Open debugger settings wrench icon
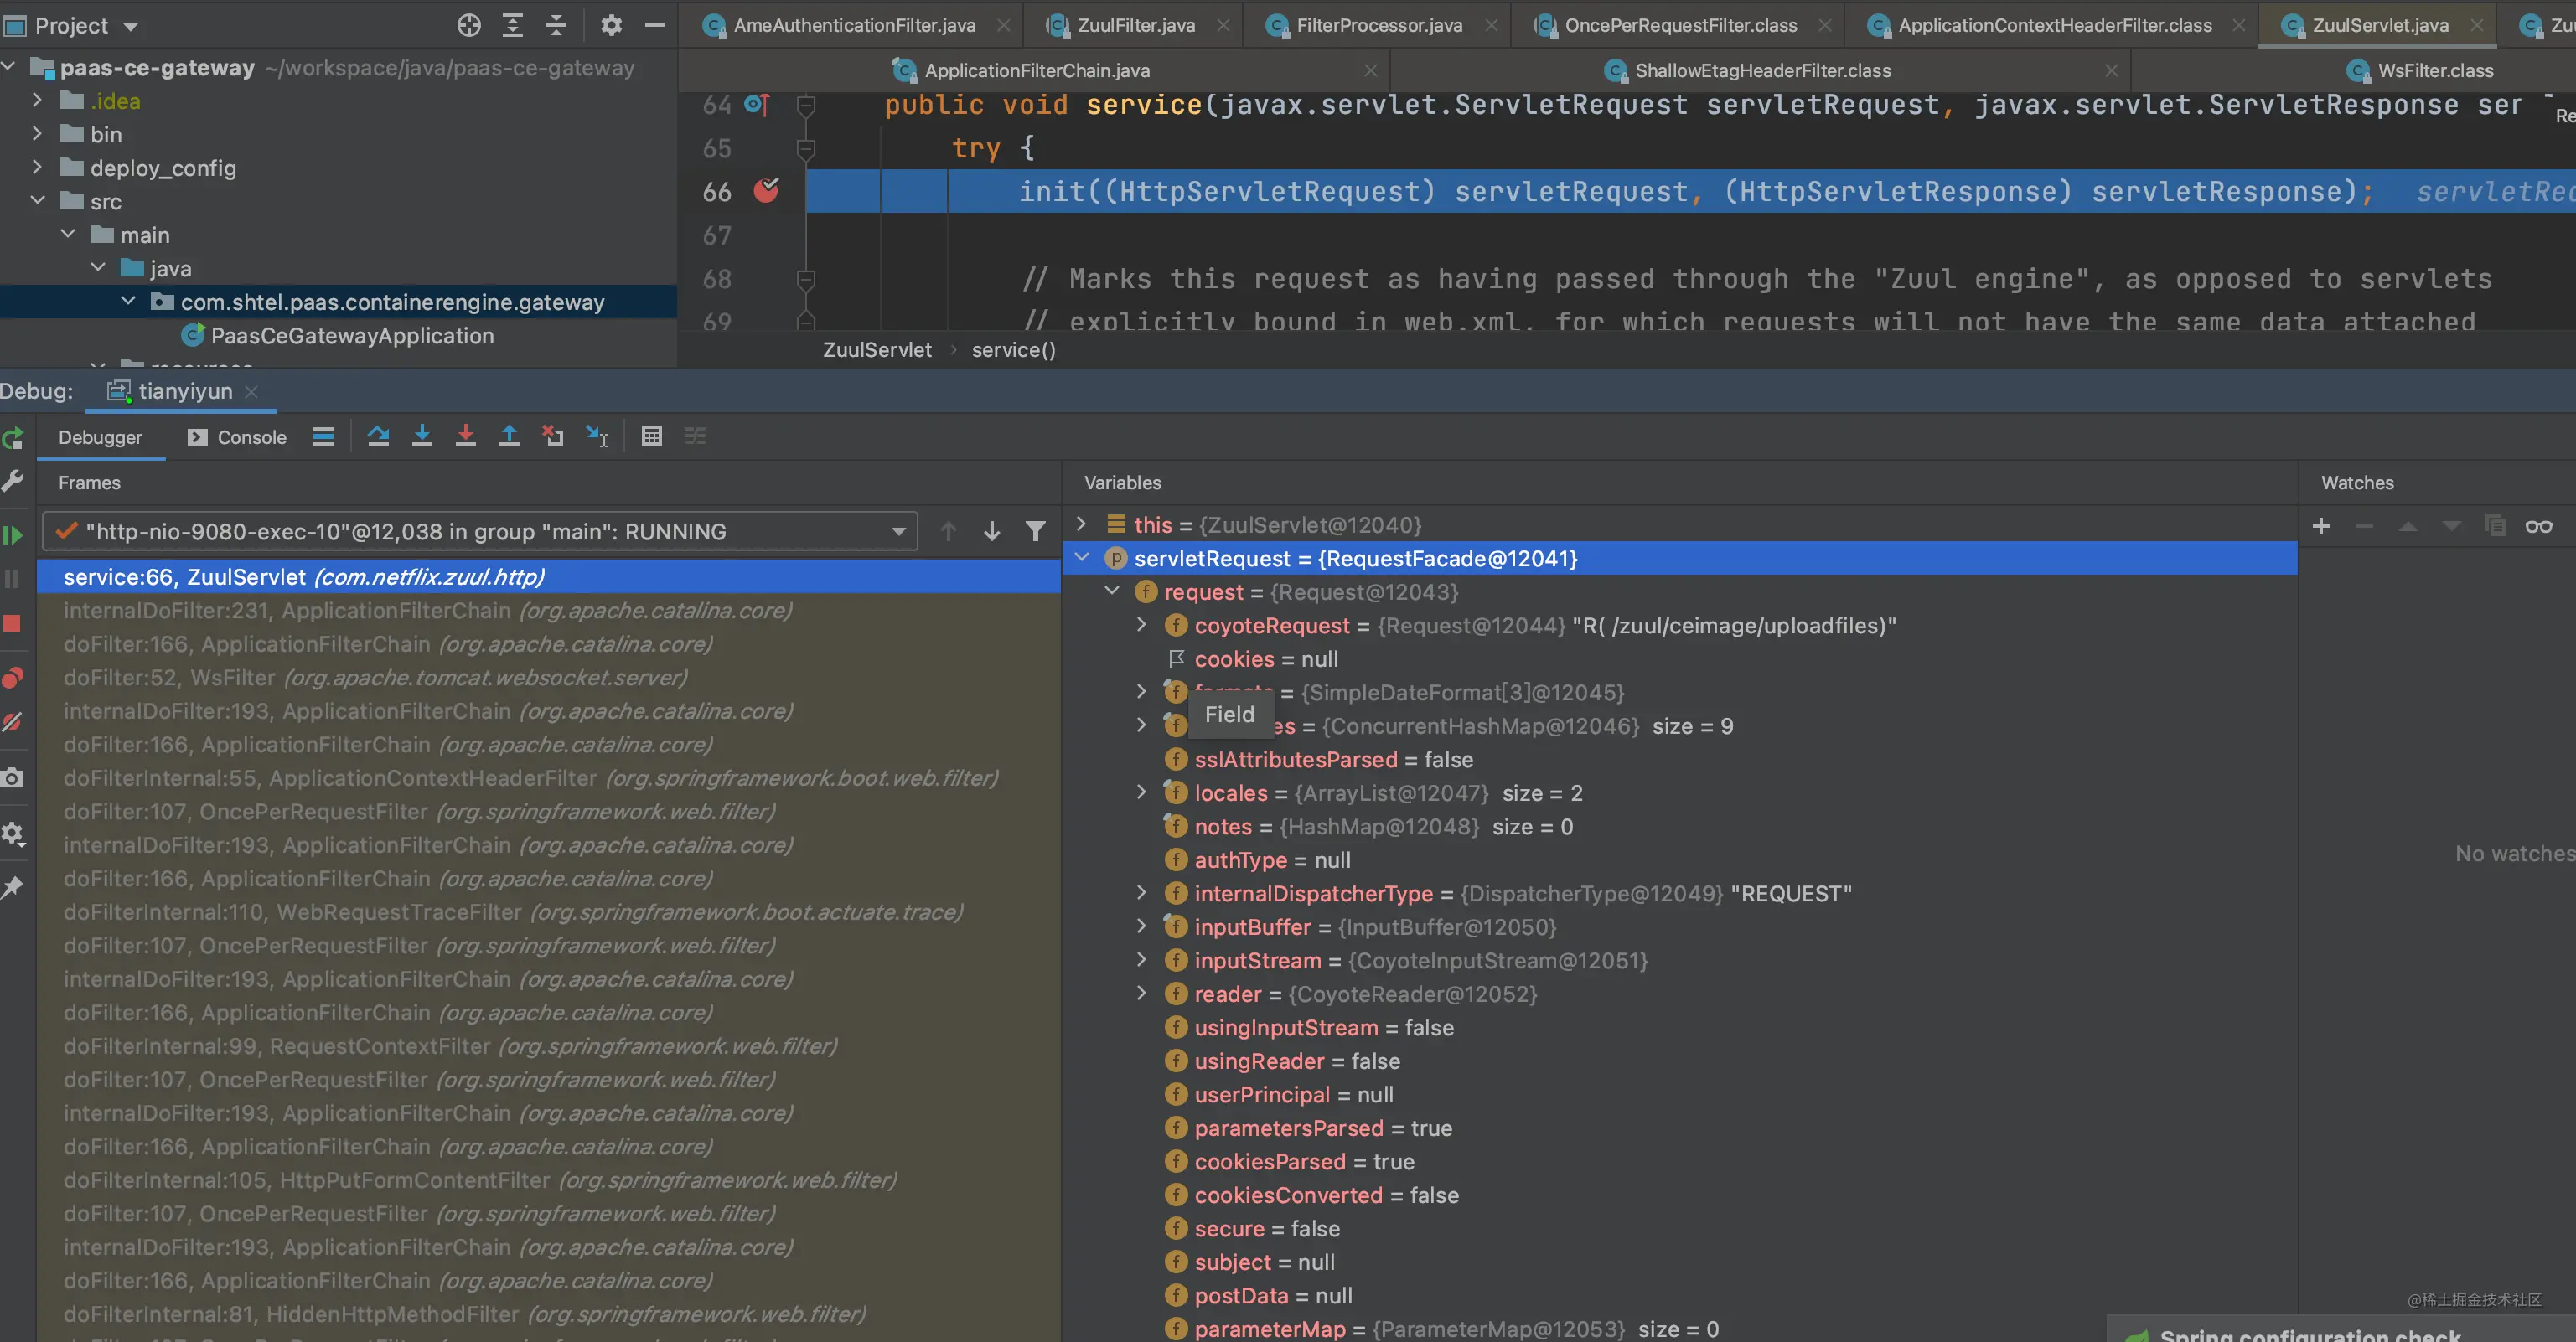 click(13, 482)
